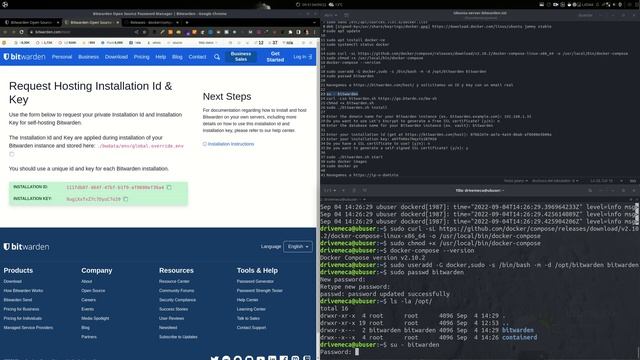The width and height of the screenshot is (640, 360).
Task: Click the share icon in address bar
Action: [x=136, y=32]
